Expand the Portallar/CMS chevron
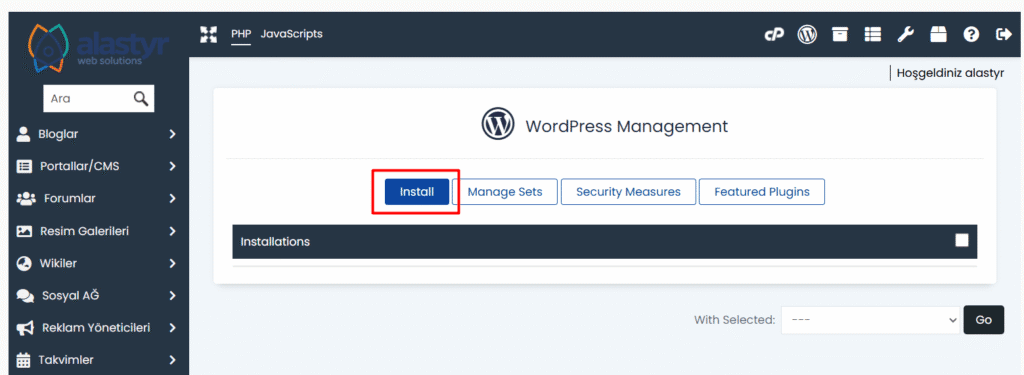Viewport: 1024px width, 375px height. point(172,166)
